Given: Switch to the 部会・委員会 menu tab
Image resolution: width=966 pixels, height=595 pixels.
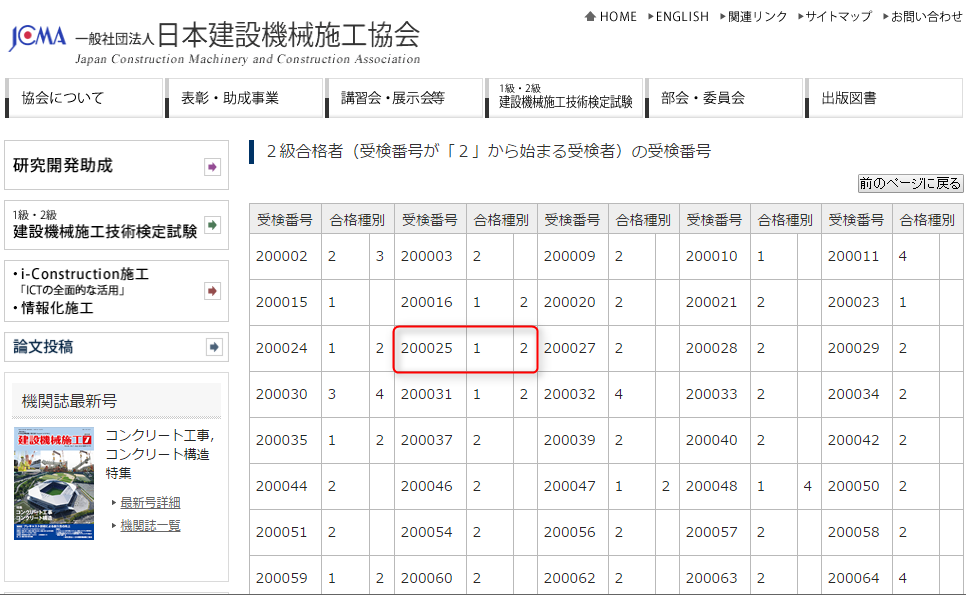Looking at the screenshot, I should coord(724,98).
